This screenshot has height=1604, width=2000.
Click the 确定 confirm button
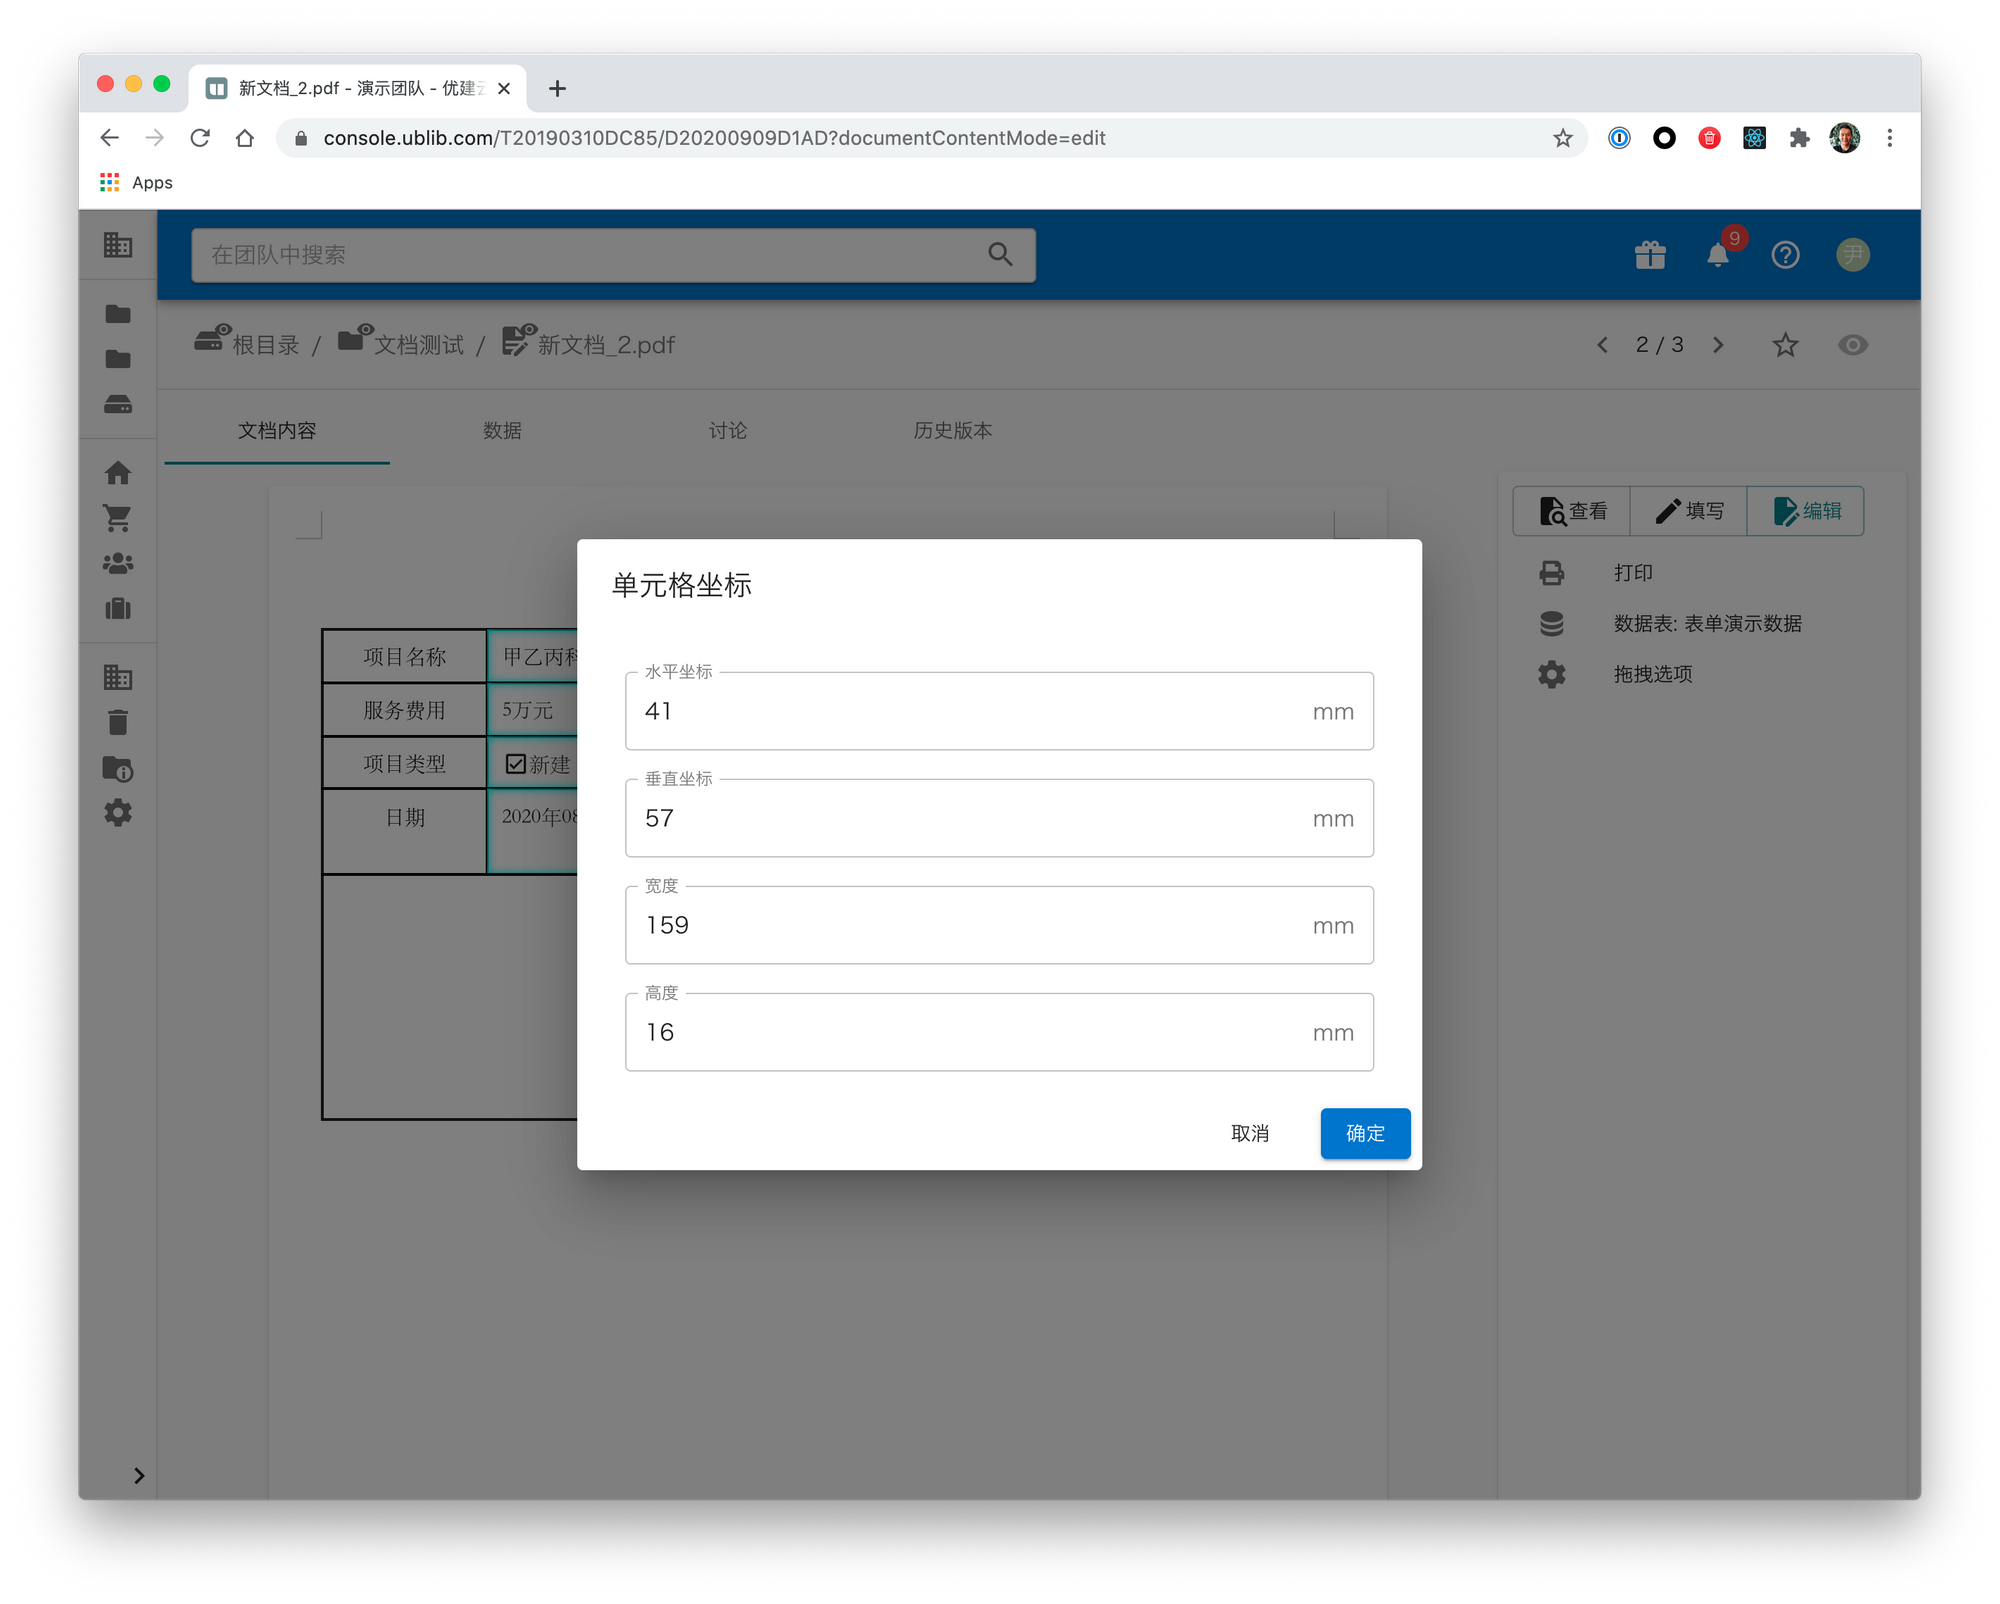pos(1364,1133)
